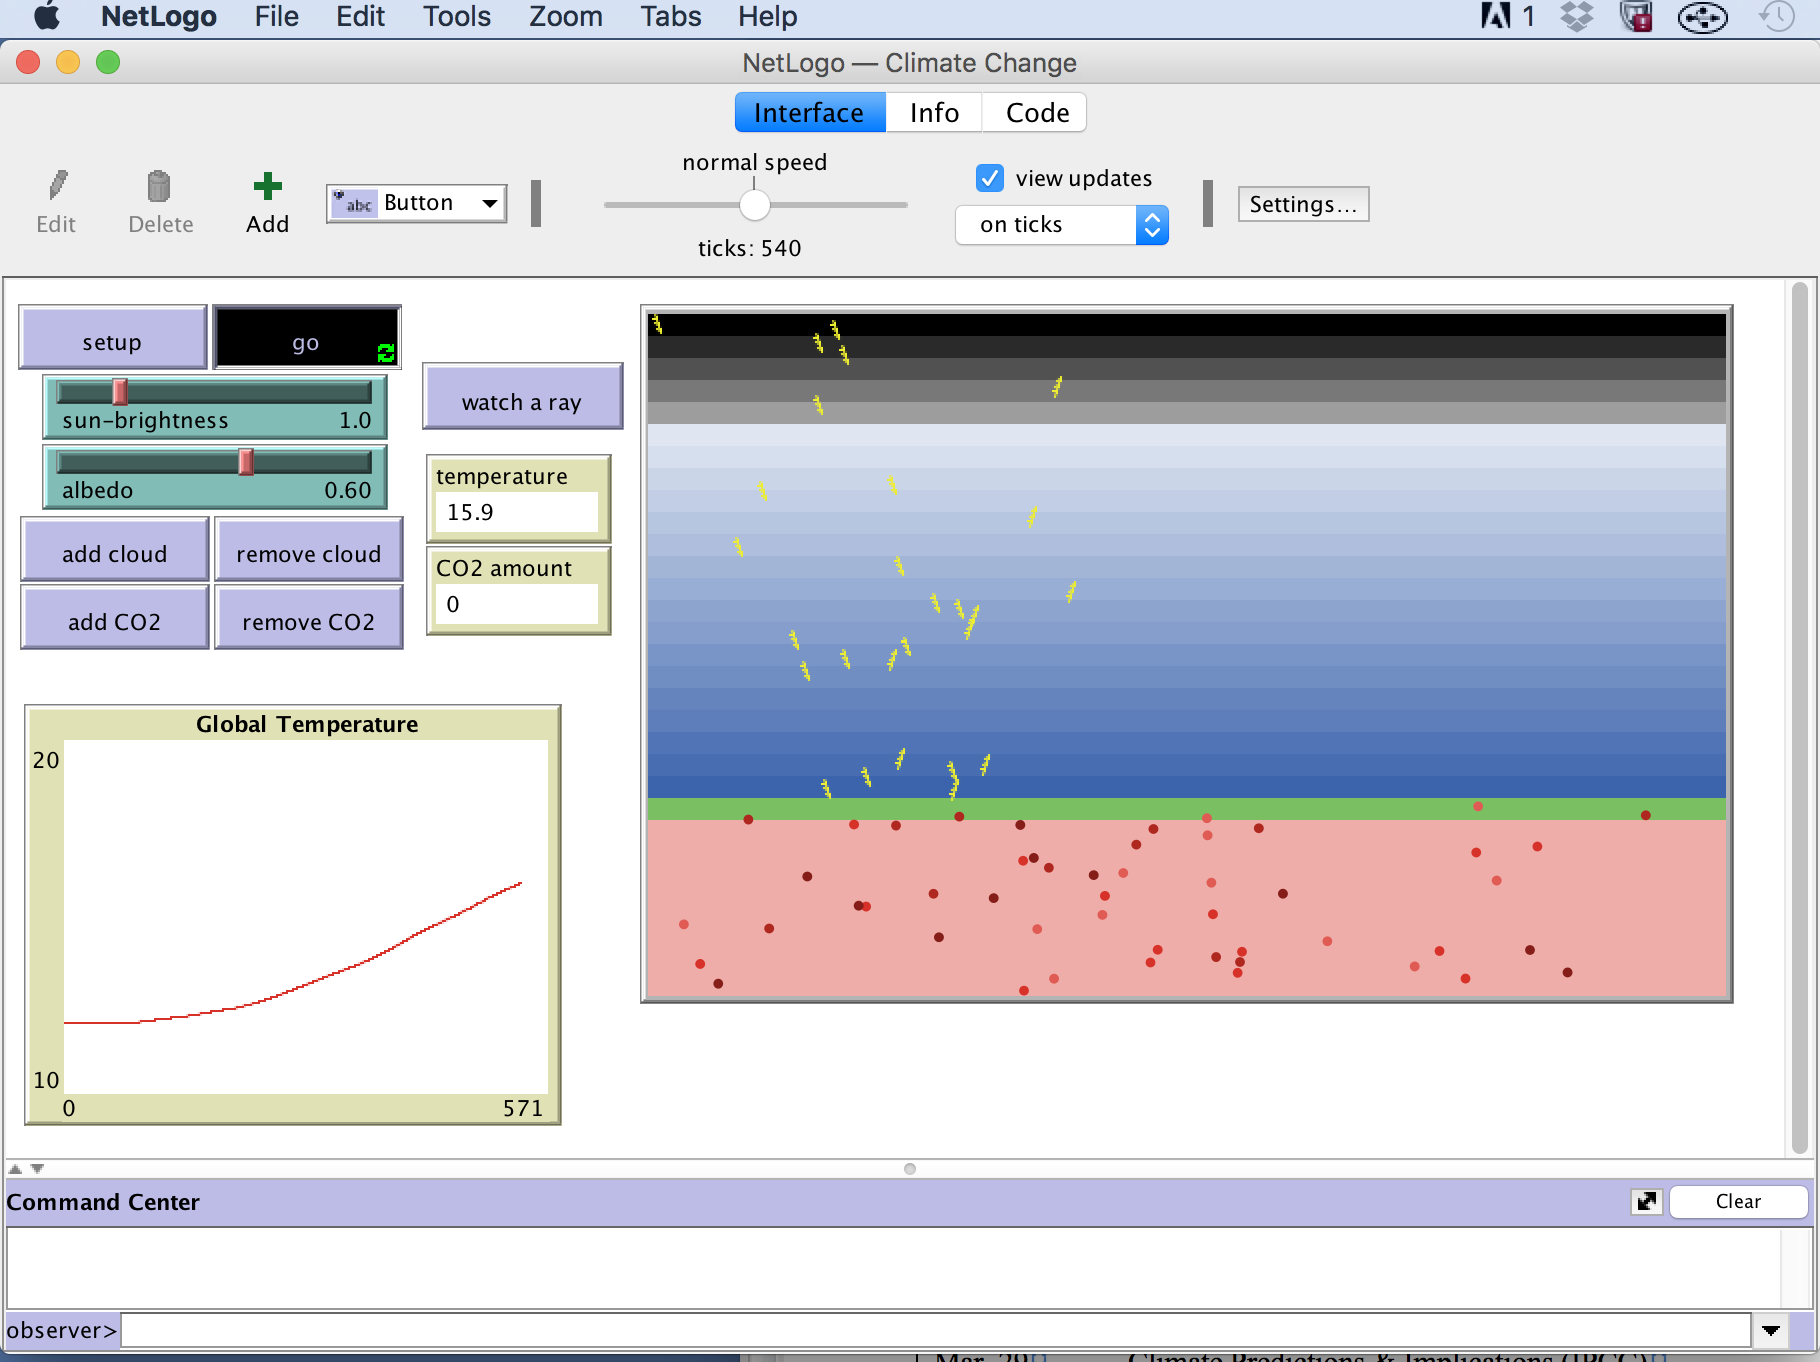Click the remove CO2 button
The height and width of the screenshot is (1362, 1820).
(308, 617)
